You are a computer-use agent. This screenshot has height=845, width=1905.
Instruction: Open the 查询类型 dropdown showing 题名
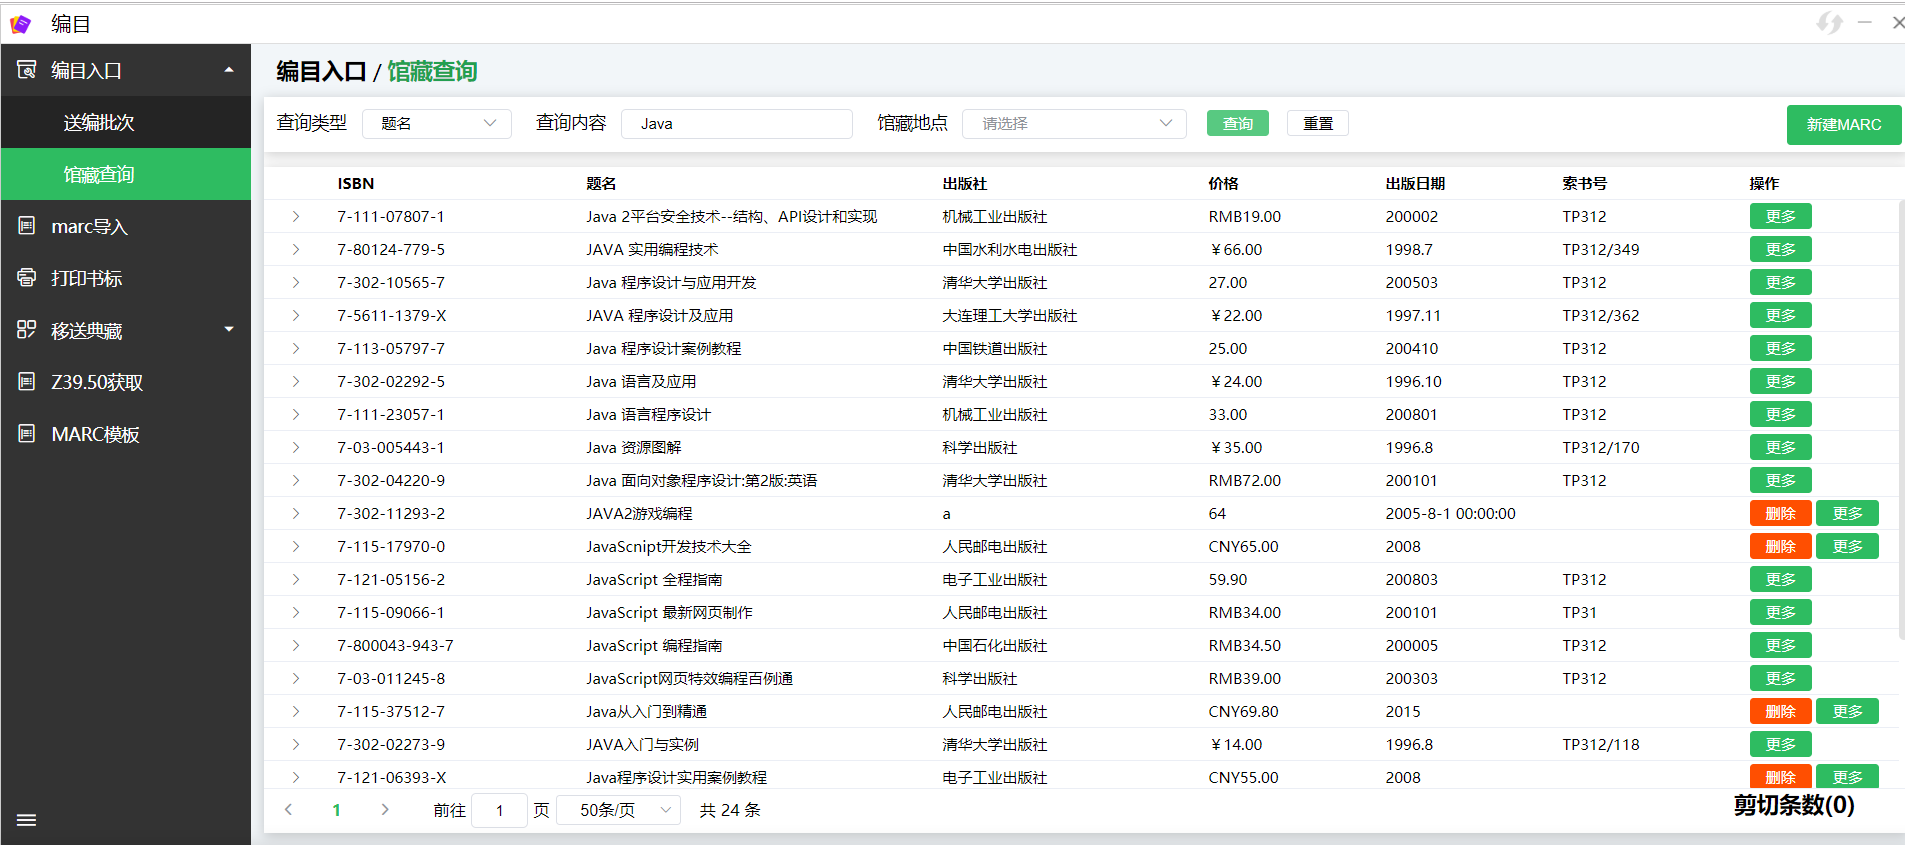[437, 123]
